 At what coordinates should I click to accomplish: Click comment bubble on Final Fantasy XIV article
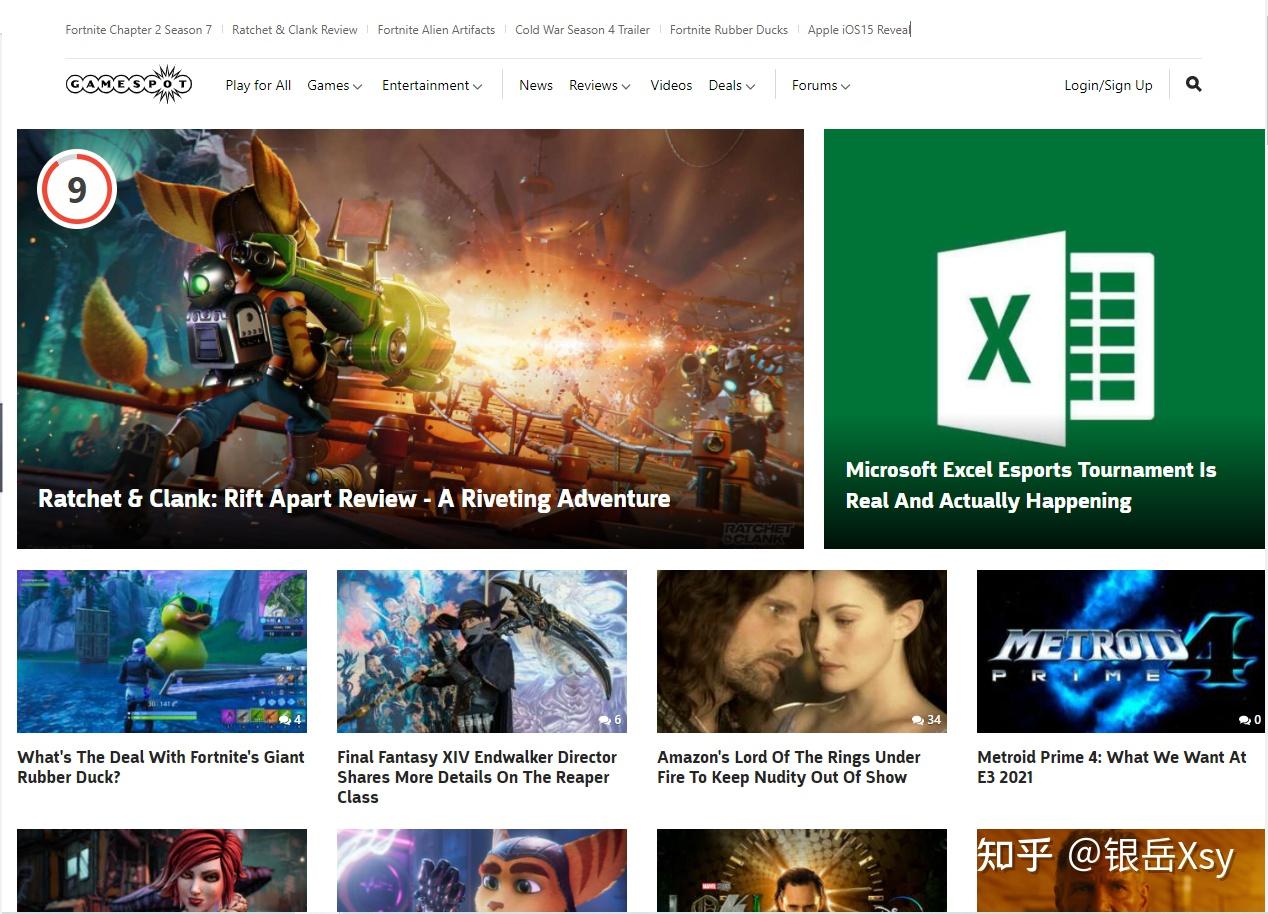pos(610,720)
